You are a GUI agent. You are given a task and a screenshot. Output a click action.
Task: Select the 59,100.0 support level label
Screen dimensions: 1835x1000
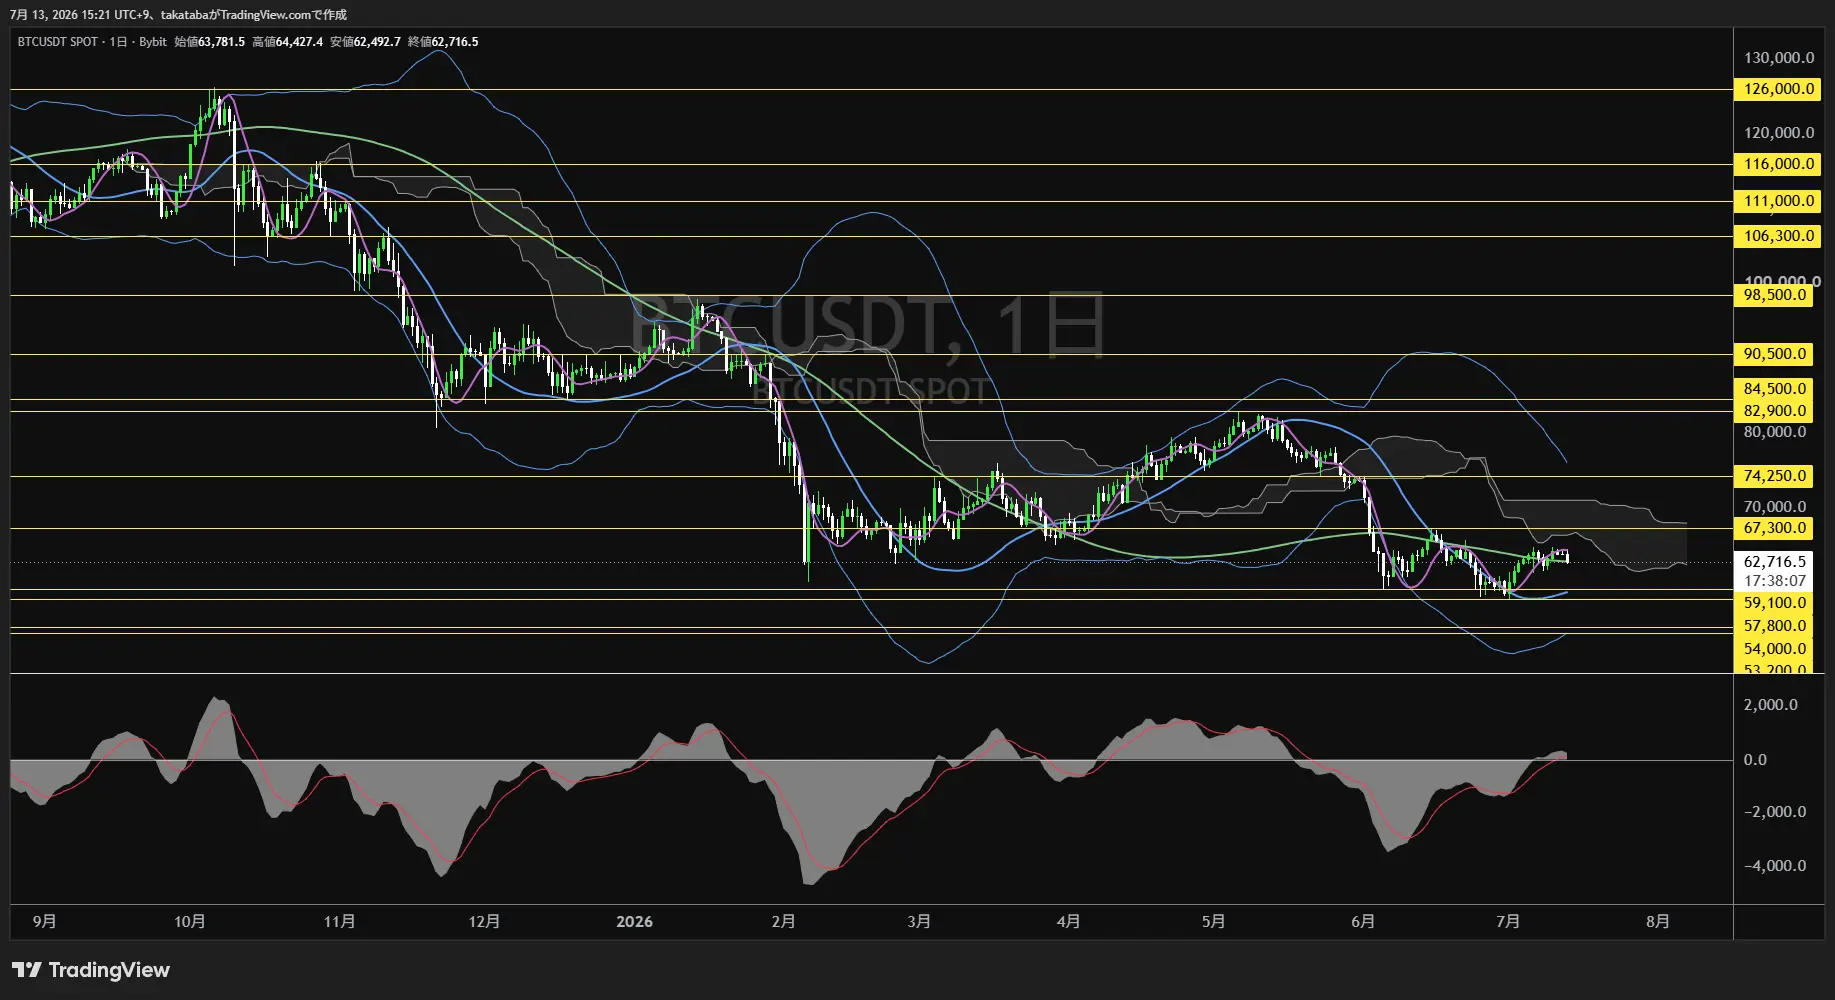[1774, 603]
